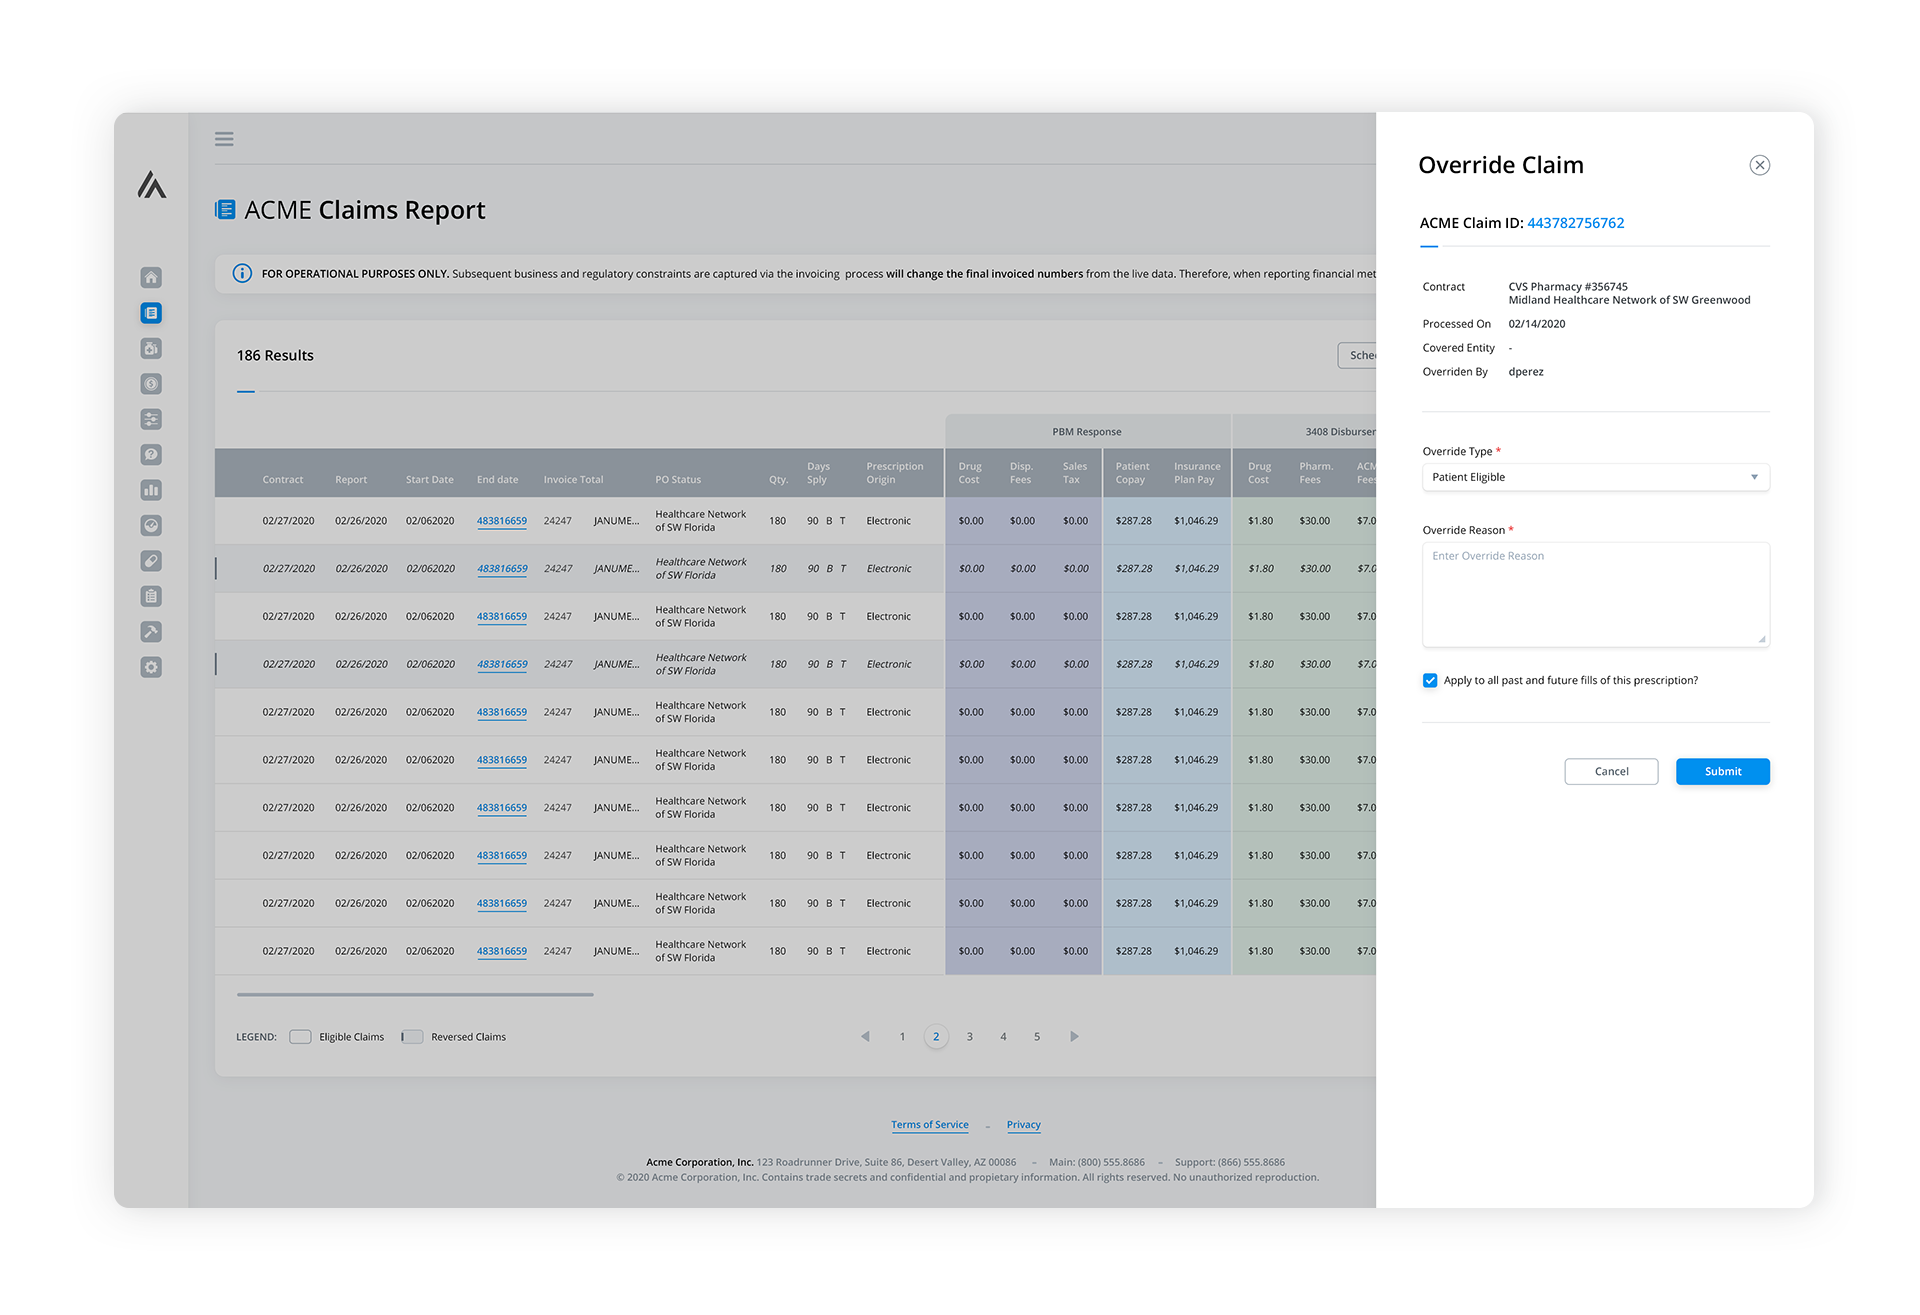Submit the claim override
The width and height of the screenshot is (1920, 1315).
[1722, 771]
